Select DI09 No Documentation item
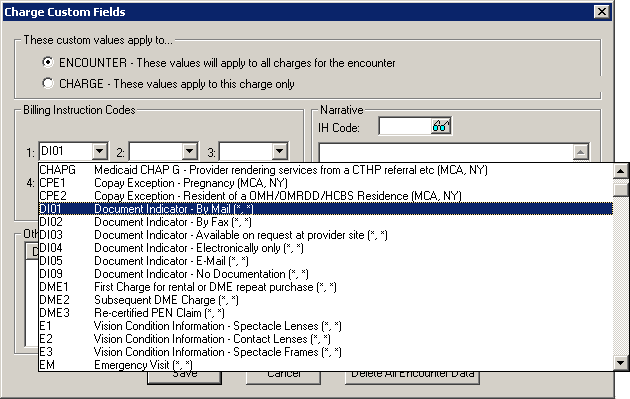This screenshot has width=630, height=399. click(x=326, y=274)
